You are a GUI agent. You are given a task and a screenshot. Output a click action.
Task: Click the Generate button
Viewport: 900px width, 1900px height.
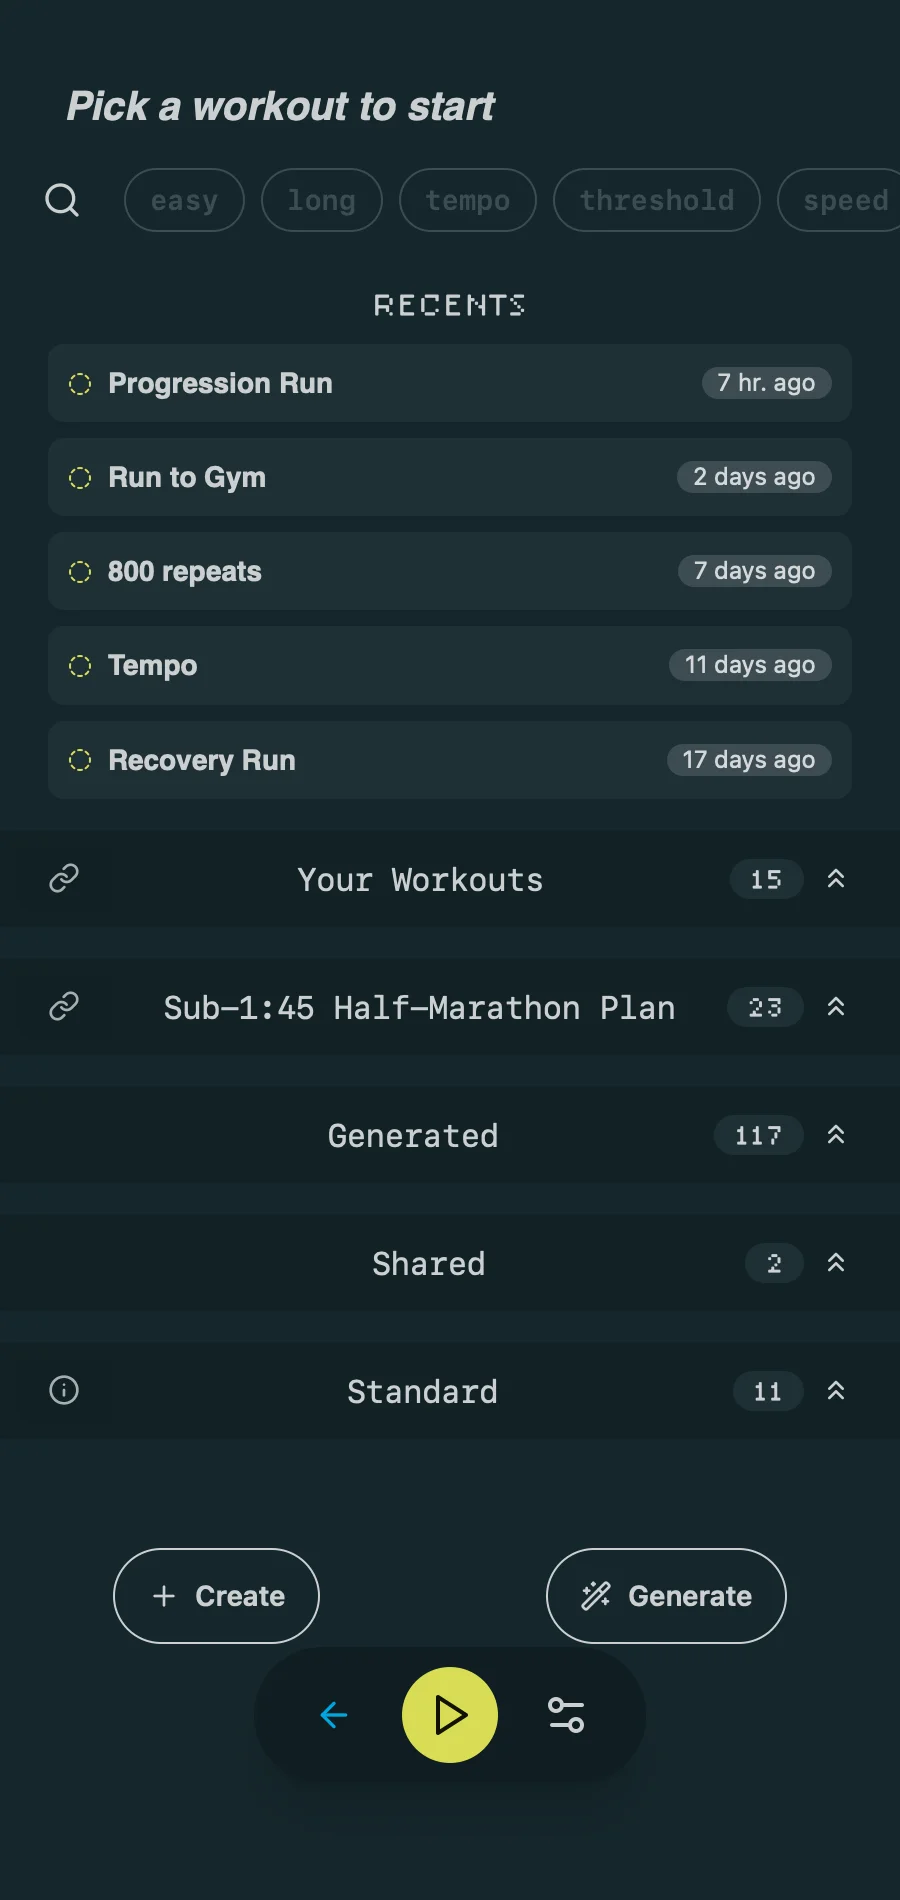(x=666, y=1596)
